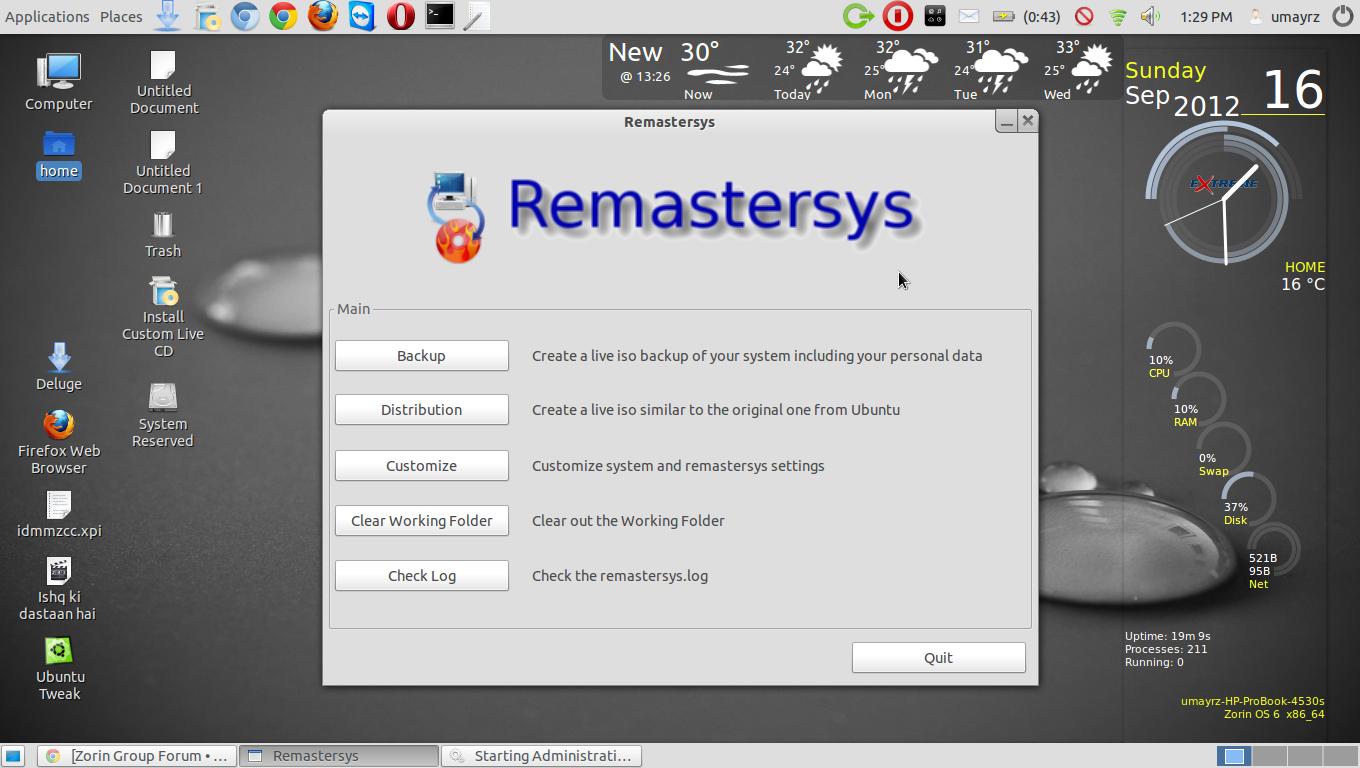Screen dimensions: 1360x768
Task: Open the Places menu
Action: coord(121,16)
